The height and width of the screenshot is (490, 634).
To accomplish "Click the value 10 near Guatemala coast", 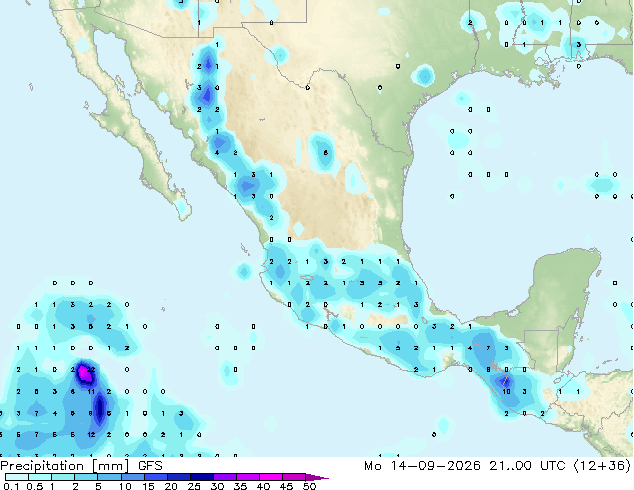I will point(506,391).
